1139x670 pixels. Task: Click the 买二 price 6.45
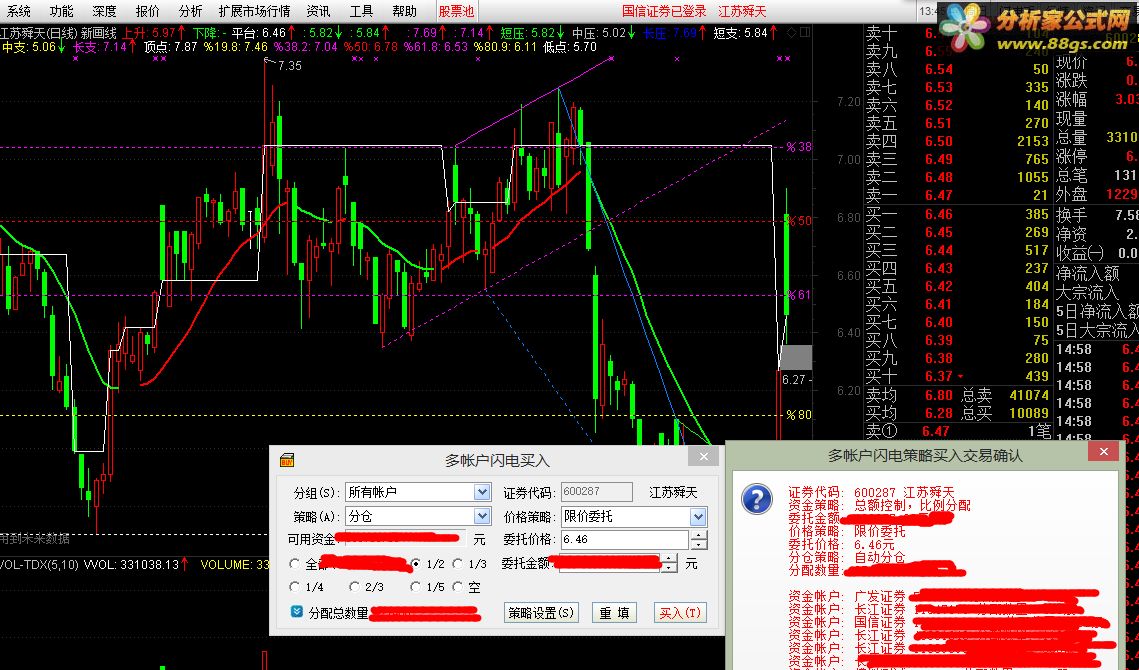939,232
